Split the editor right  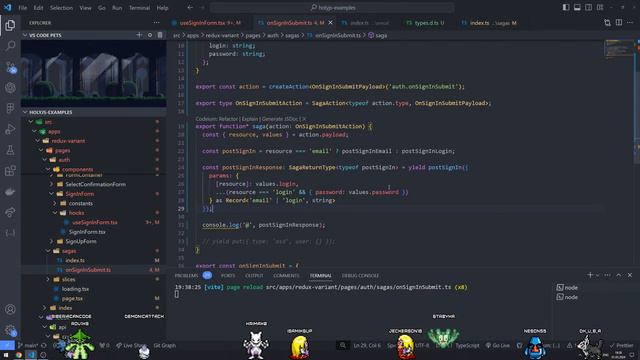tap(619, 23)
